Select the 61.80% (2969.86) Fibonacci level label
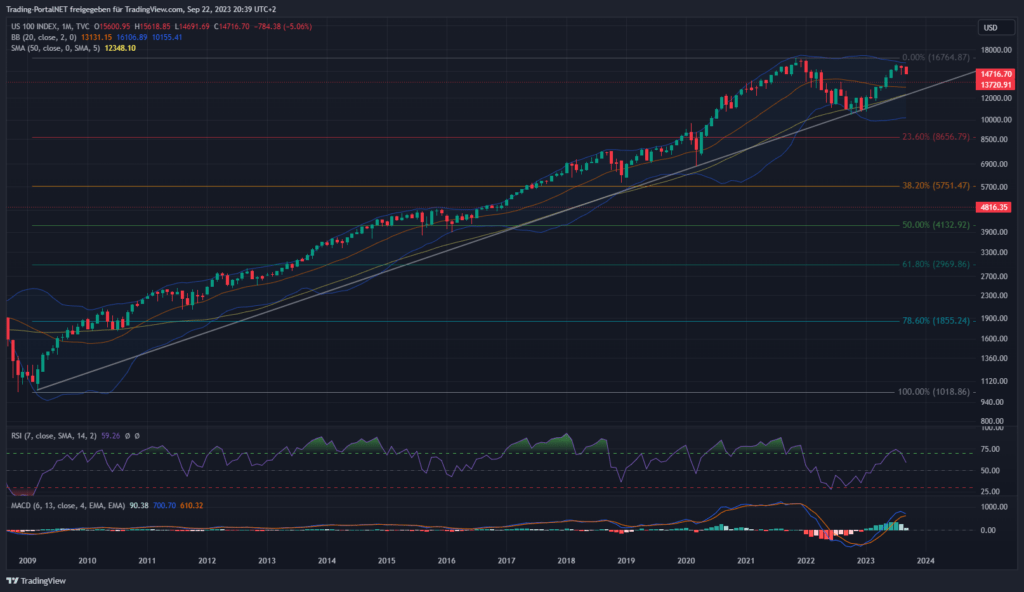The image size is (1024, 592). [x=936, y=264]
